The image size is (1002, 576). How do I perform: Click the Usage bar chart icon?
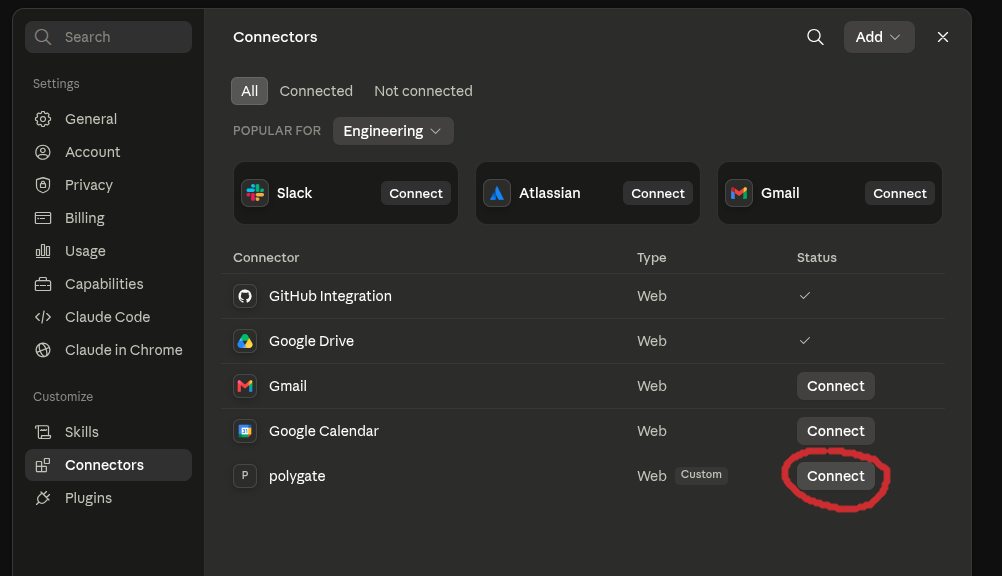pos(43,251)
